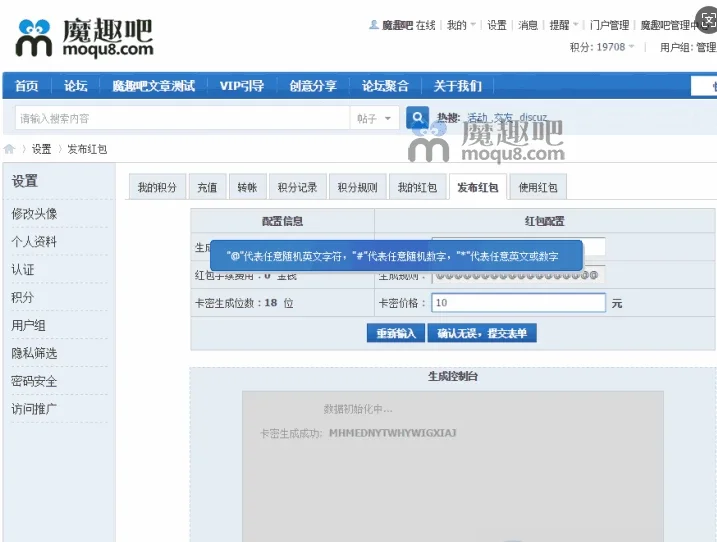The width and height of the screenshot is (717, 542).
Task: Click 确认无误,提交表单 submit button
Action: 482,333
